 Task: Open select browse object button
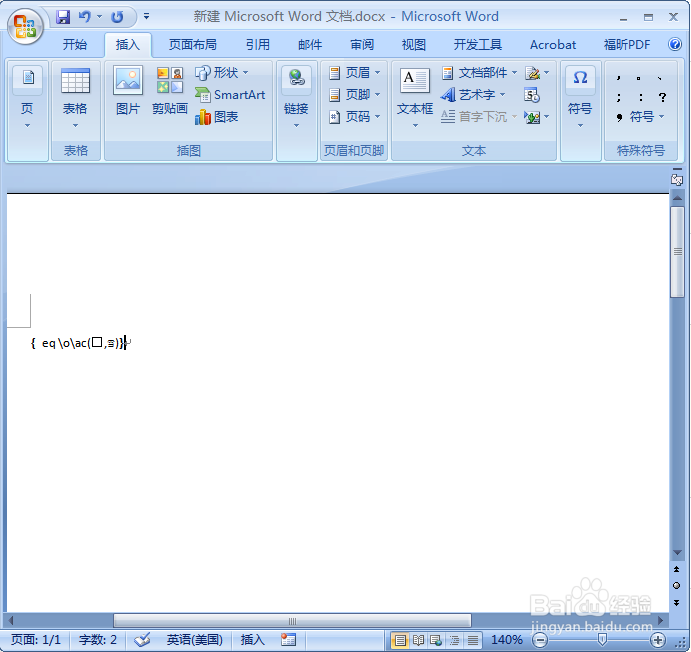676,585
